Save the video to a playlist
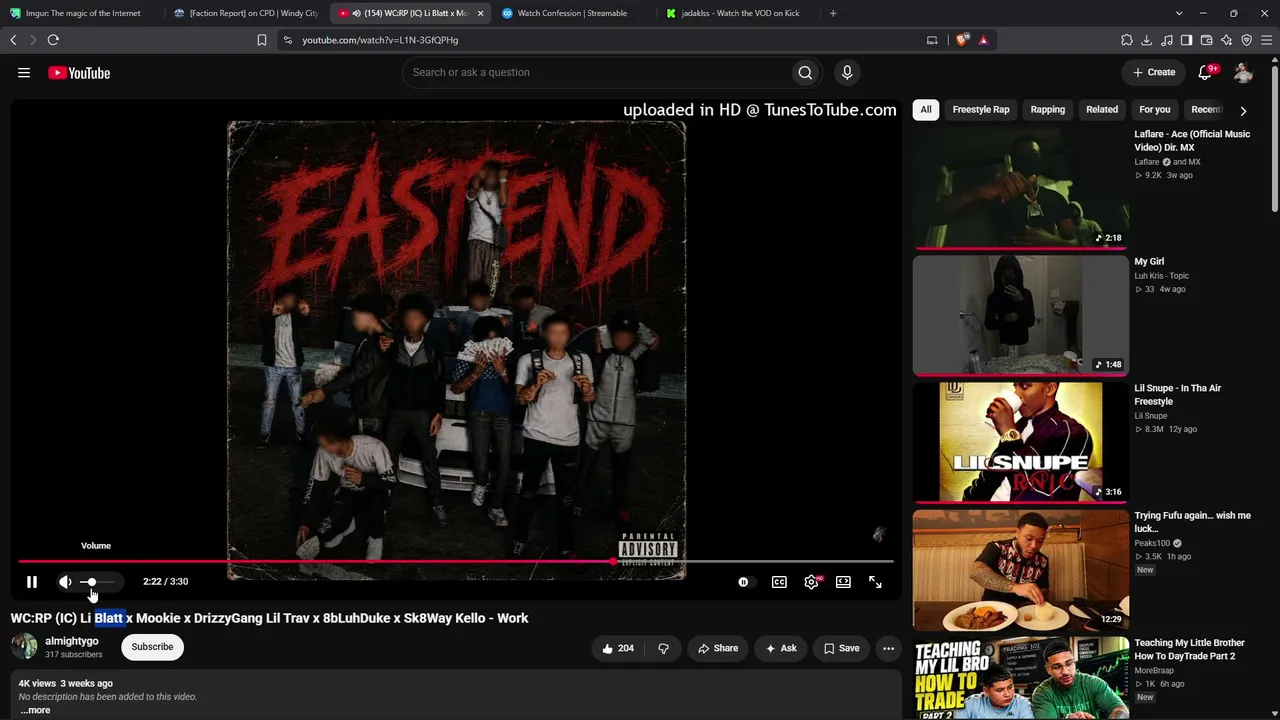Screen dimensions: 1280x720 841,648
